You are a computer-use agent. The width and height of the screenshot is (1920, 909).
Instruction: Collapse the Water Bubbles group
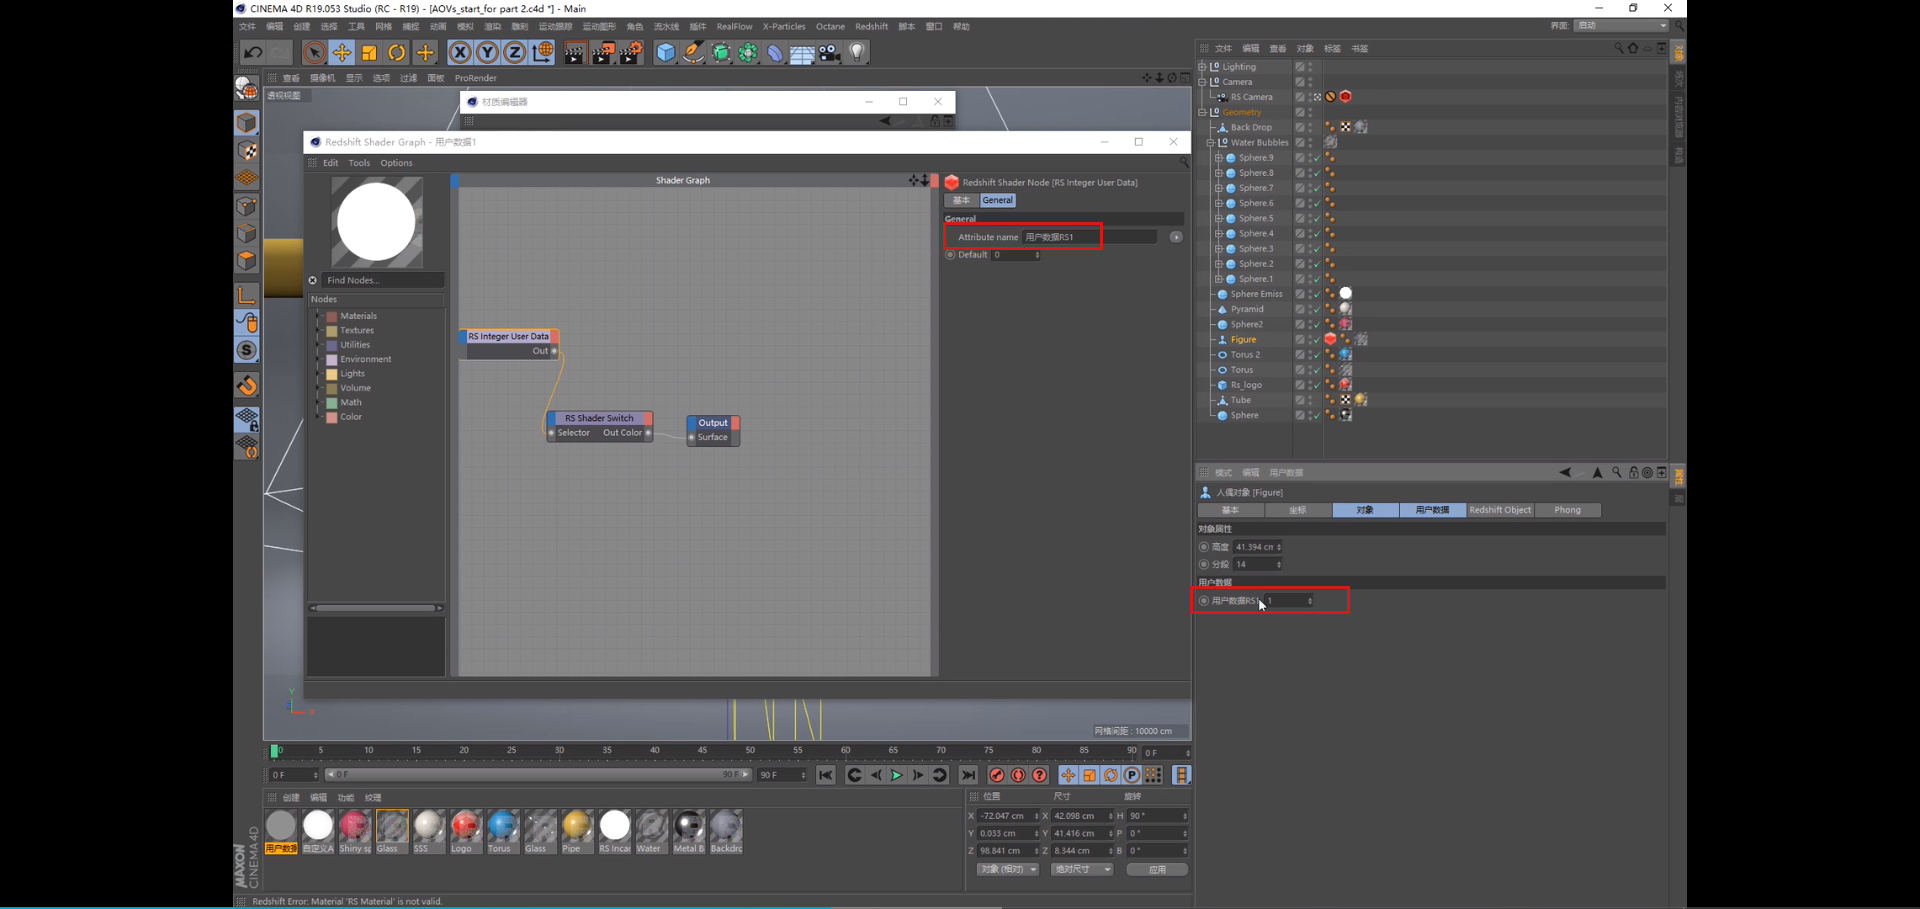(x=1211, y=143)
